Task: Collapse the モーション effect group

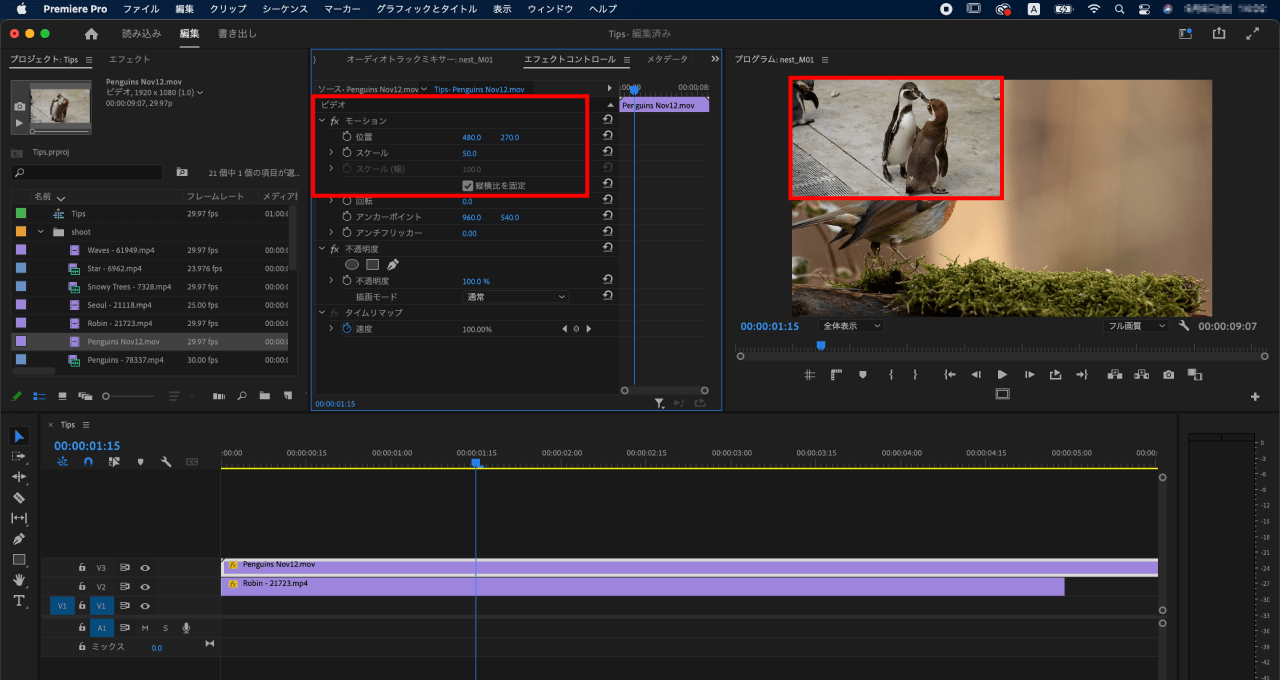Action: [321, 120]
